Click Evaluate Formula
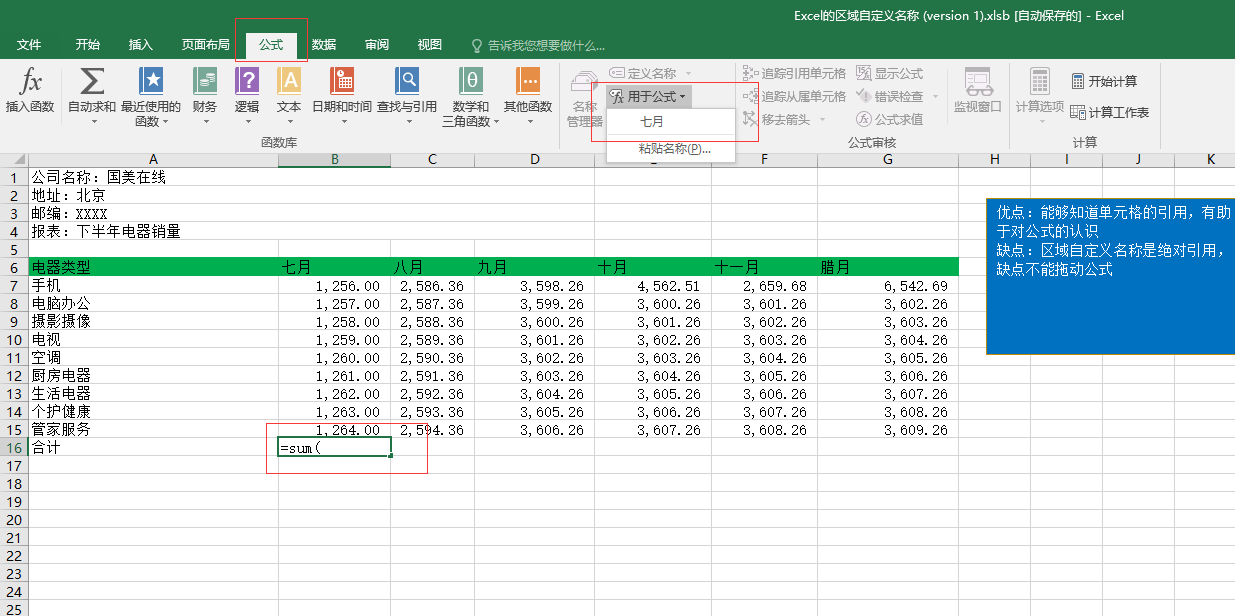This screenshot has width=1235, height=616. coord(890,119)
